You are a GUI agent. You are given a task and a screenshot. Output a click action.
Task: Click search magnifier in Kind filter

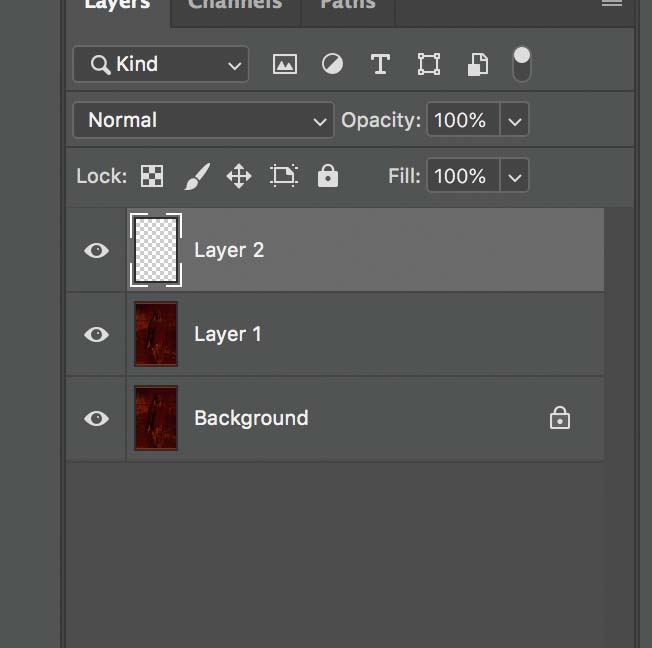pyautogui.click(x=100, y=65)
